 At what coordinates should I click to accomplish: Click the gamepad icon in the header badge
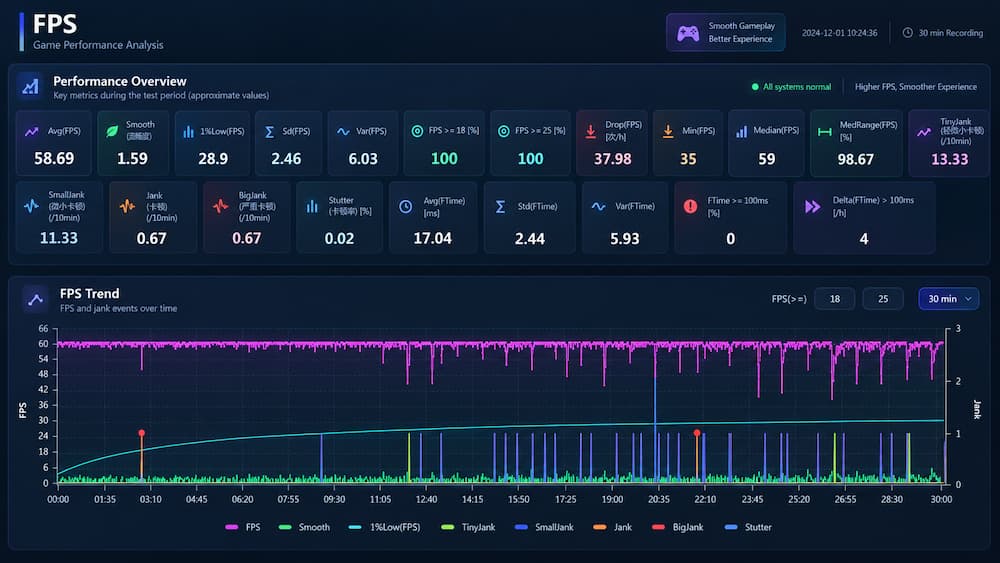click(x=688, y=33)
